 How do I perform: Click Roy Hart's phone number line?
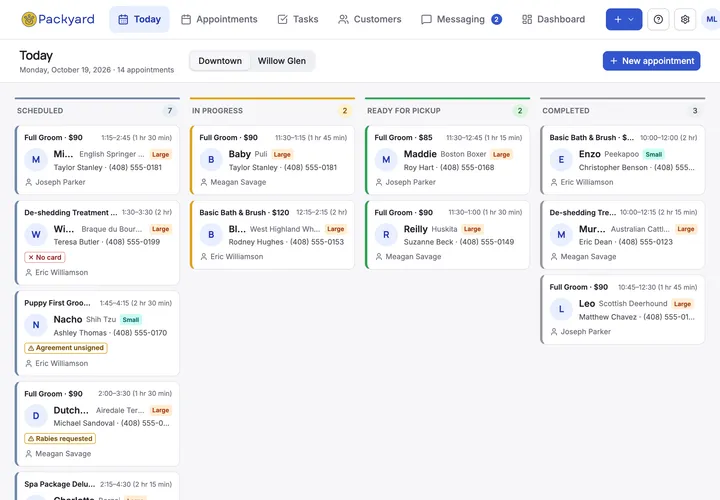coord(449,168)
